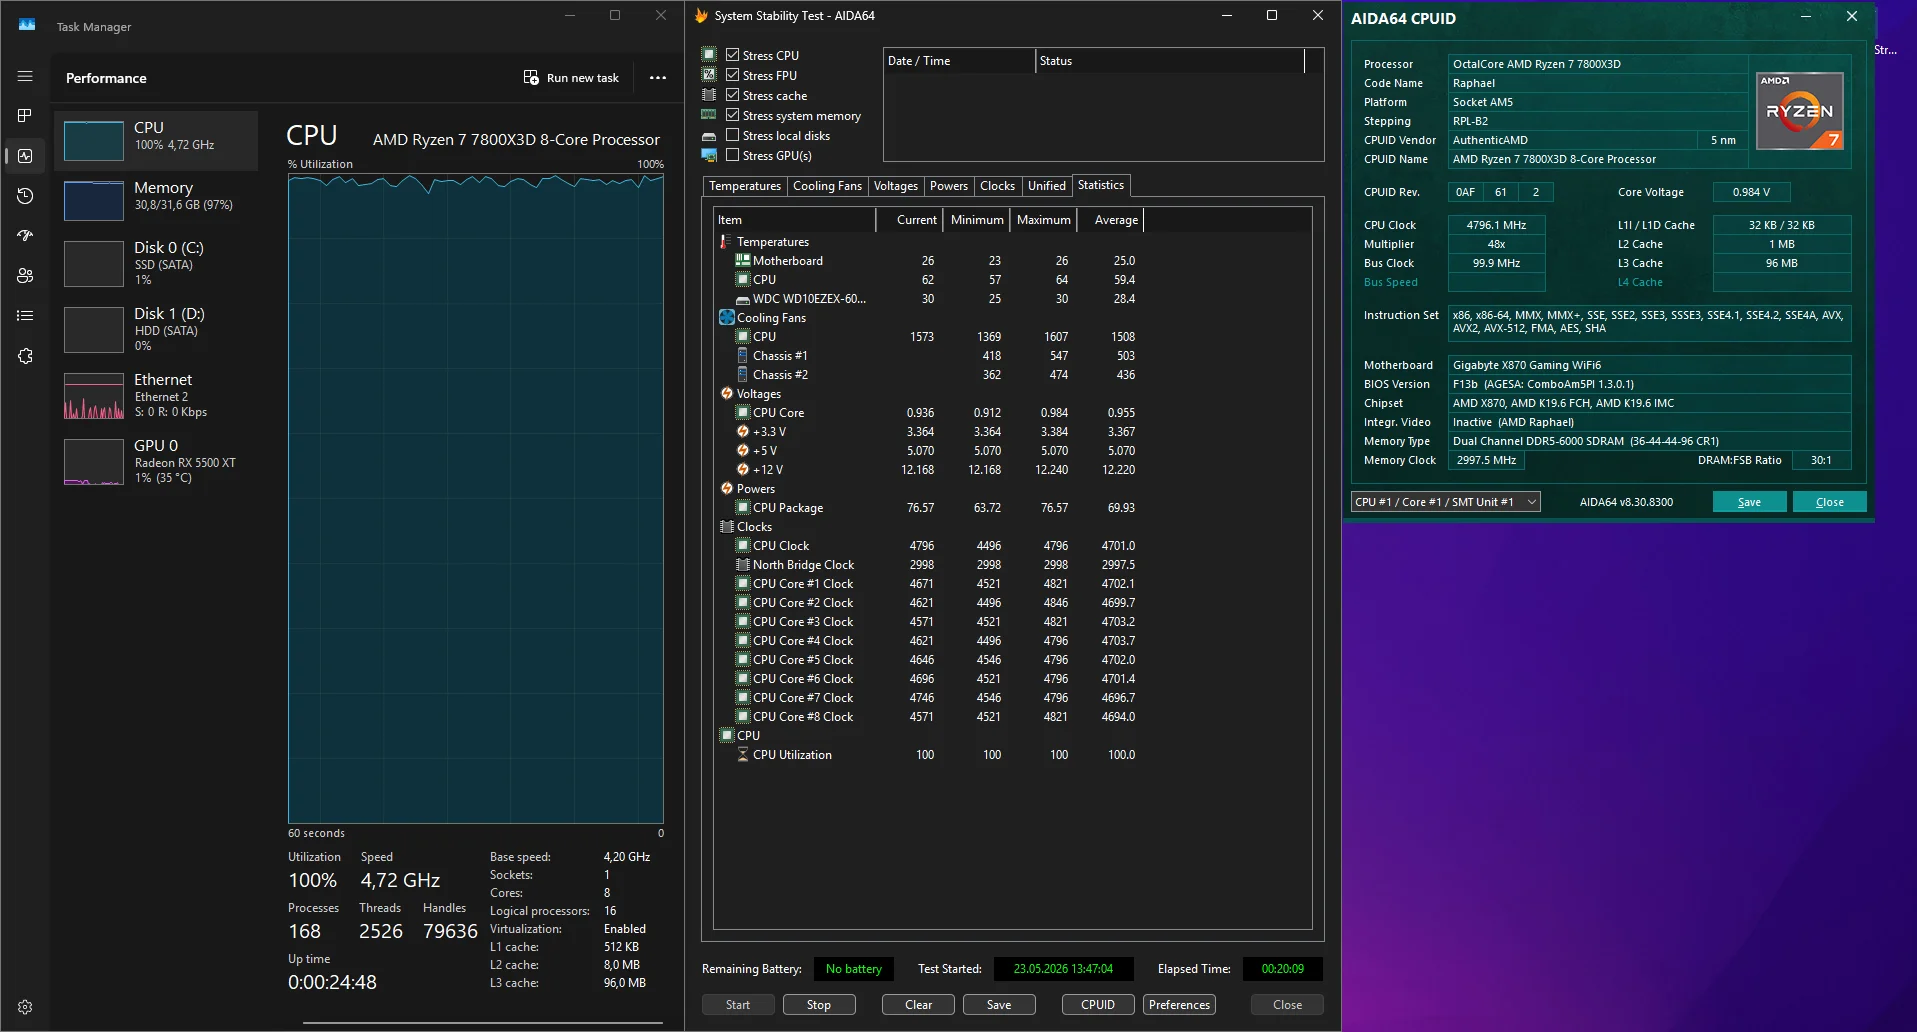
Task: Switch to the Clocks tab
Action: coord(997,186)
